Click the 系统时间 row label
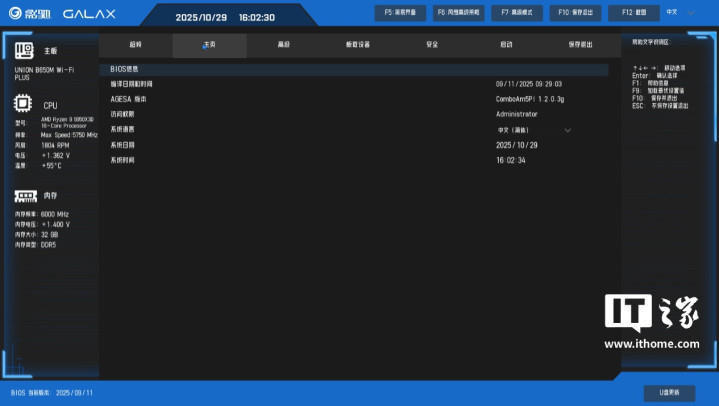 click(122, 160)
